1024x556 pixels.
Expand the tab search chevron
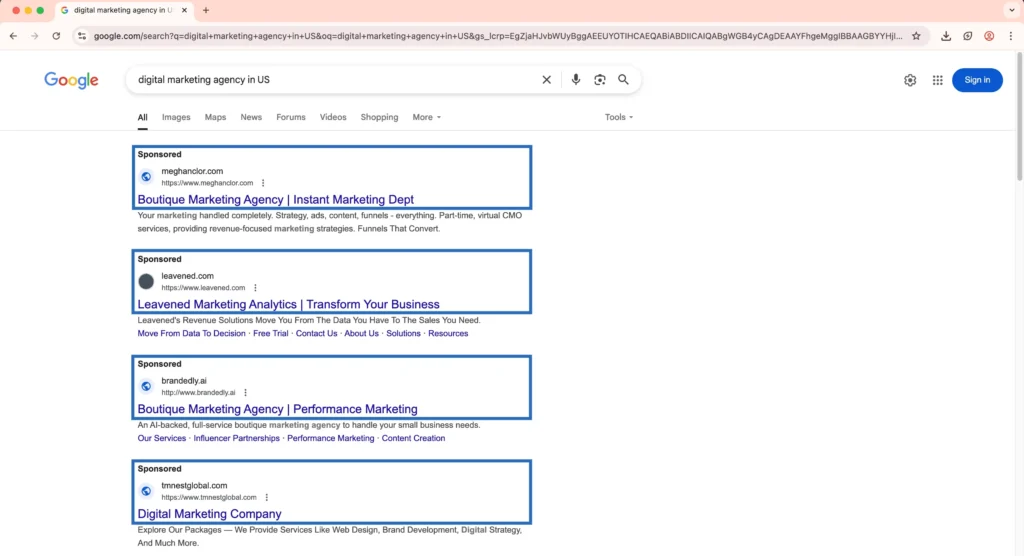[x=1012, y=10]
